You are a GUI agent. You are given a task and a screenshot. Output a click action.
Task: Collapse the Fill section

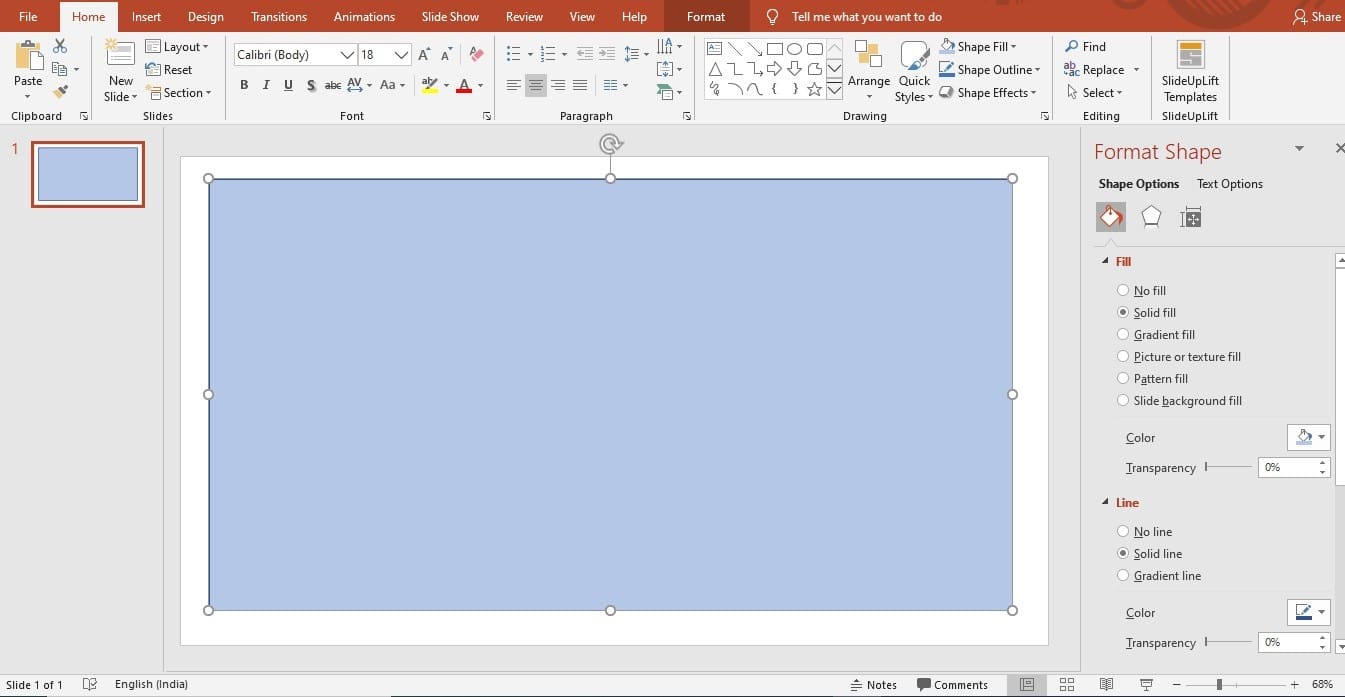[x=1106, y=262]
